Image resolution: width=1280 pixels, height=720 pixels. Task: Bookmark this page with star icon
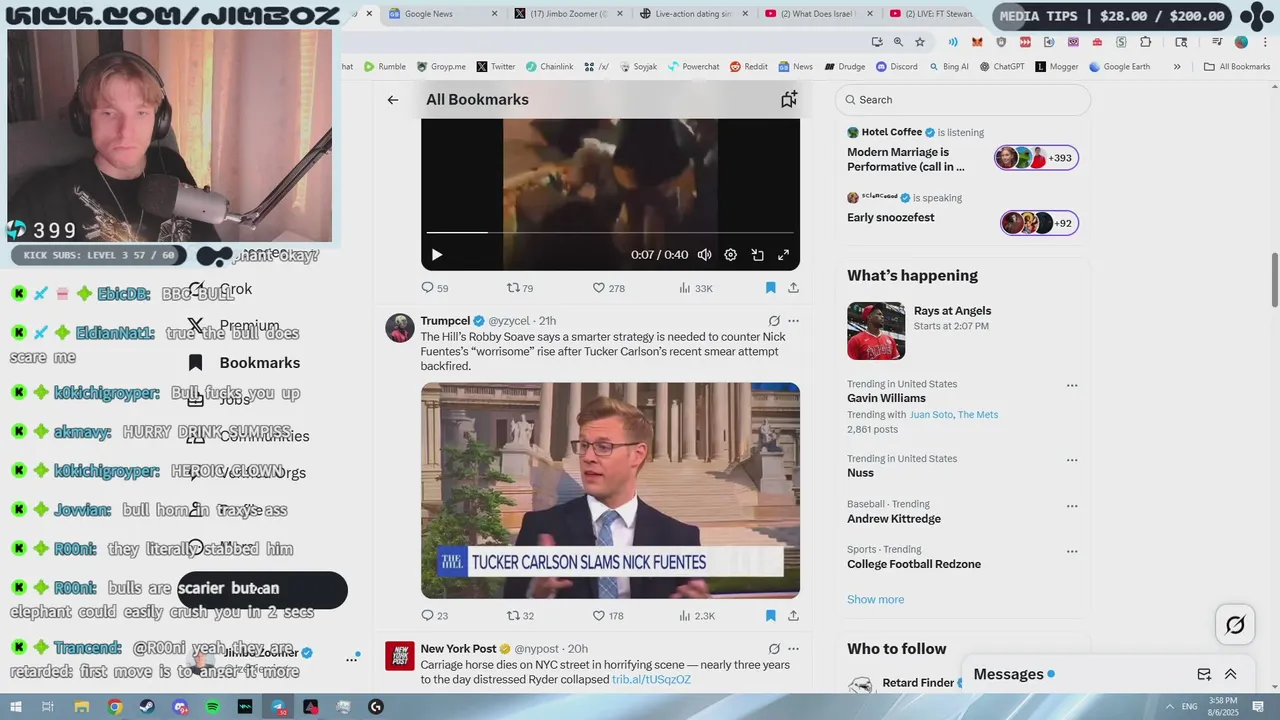pyautogui.click(x=920, y=42)
